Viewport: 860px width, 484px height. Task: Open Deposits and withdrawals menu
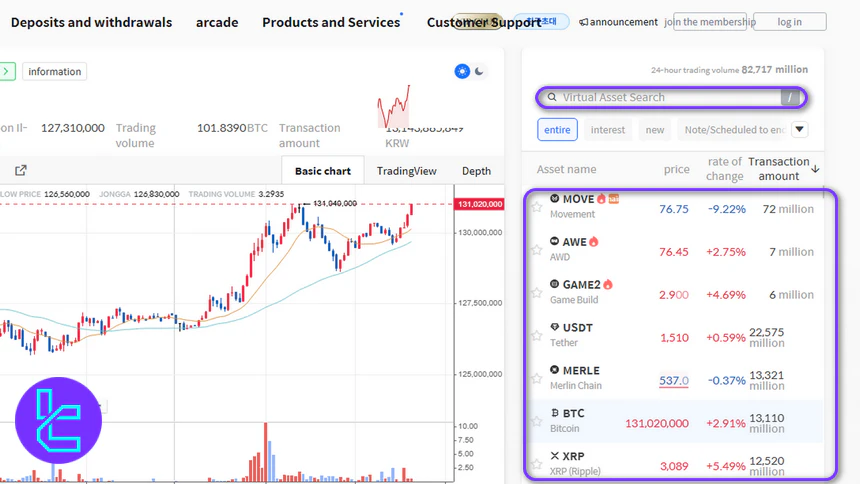(91, 22)
